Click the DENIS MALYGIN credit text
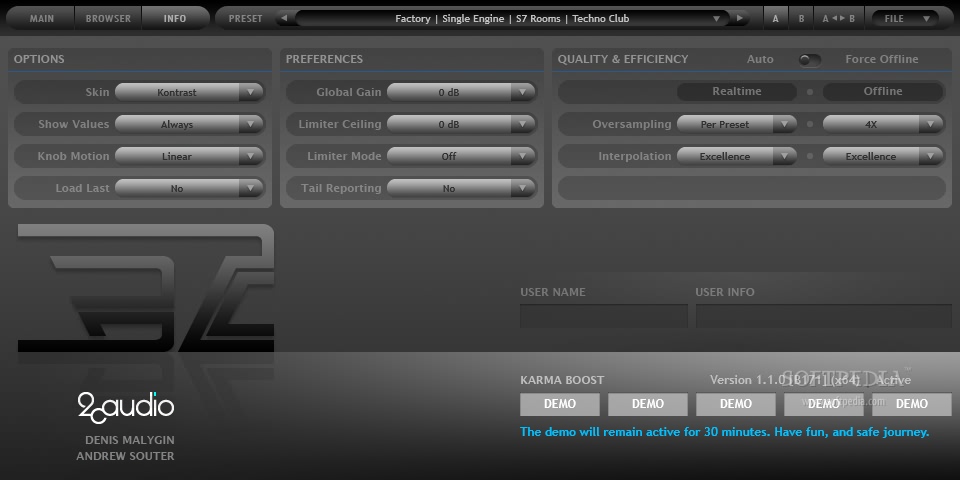The height and width of the screenshot is (480, 960). coord(130,440)
